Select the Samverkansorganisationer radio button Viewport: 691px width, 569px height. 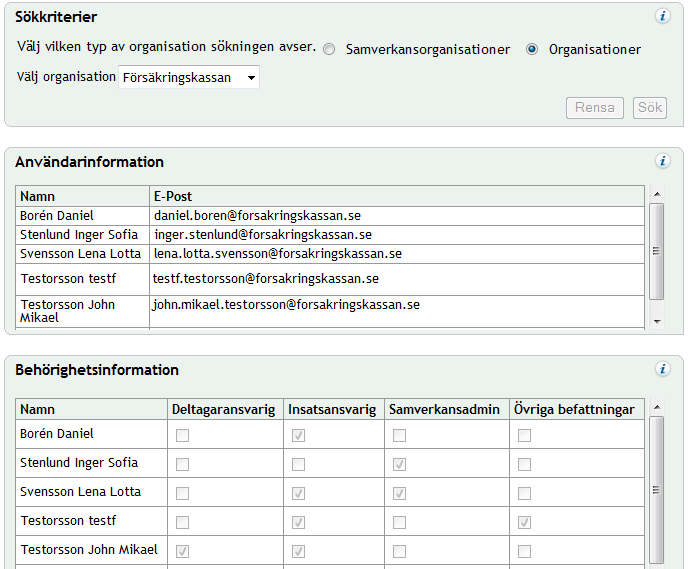(x=329, y=49)
